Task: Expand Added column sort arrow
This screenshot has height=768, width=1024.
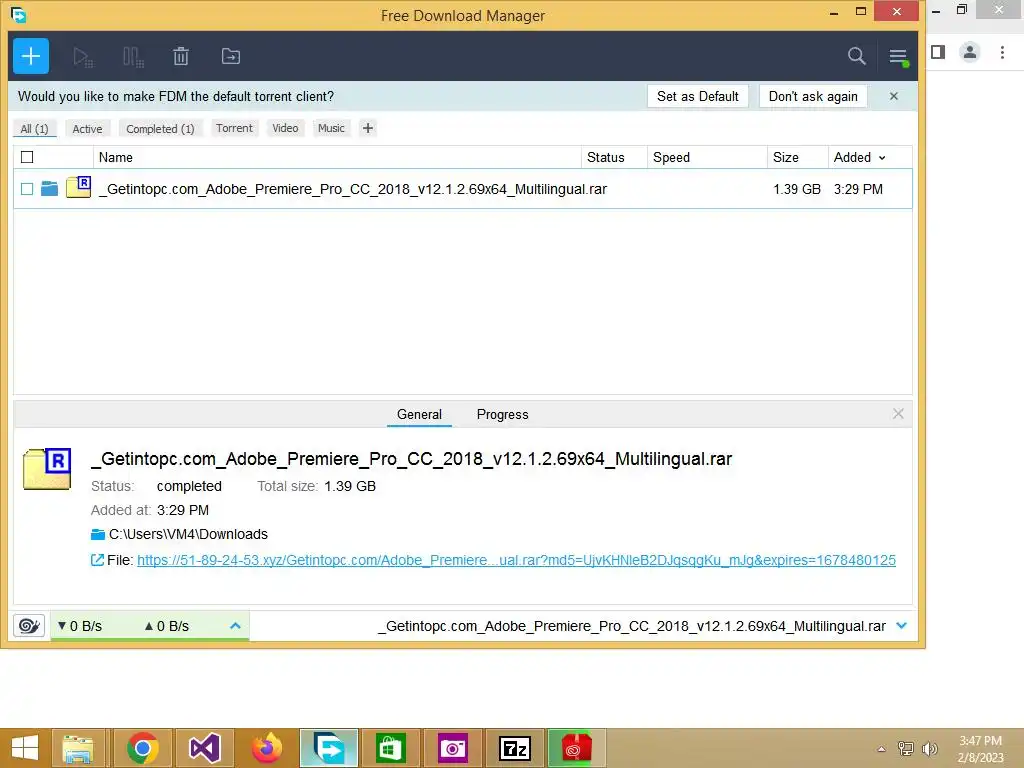Action: 882,158
